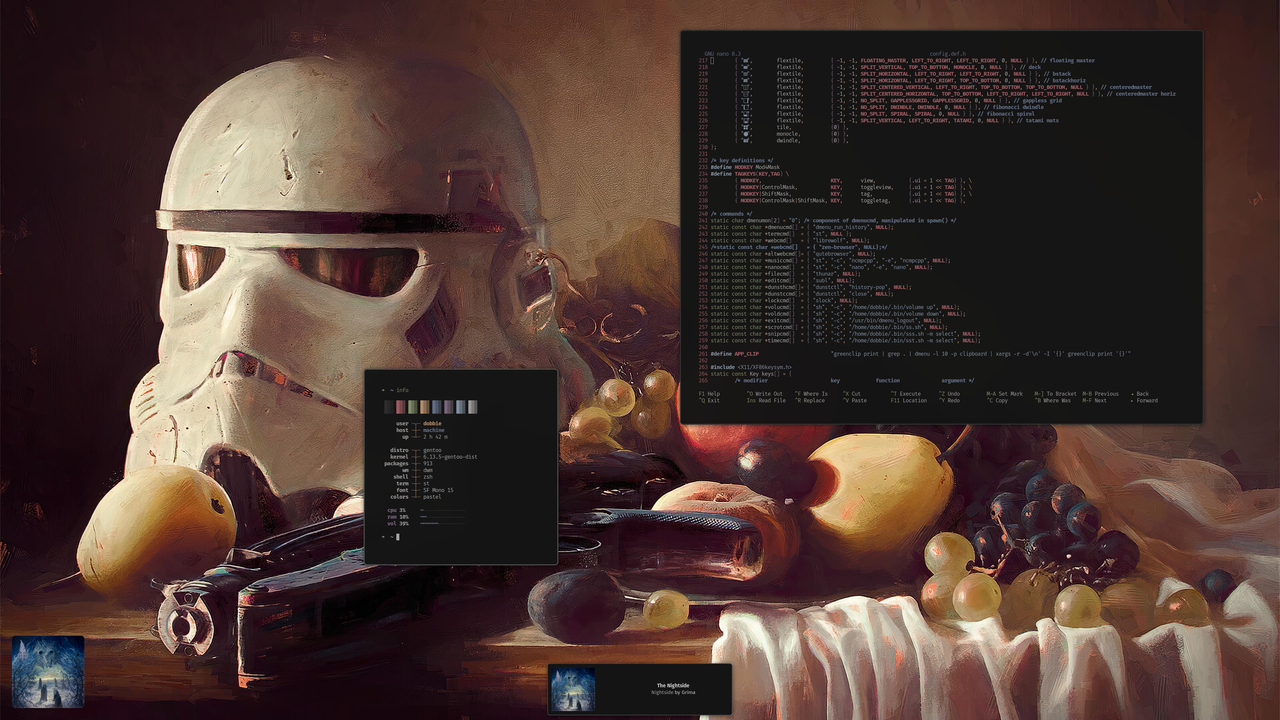Click 'GNU nano 8.3' header text
This screenshot has width=1280, height=720.
coord(723,54)
